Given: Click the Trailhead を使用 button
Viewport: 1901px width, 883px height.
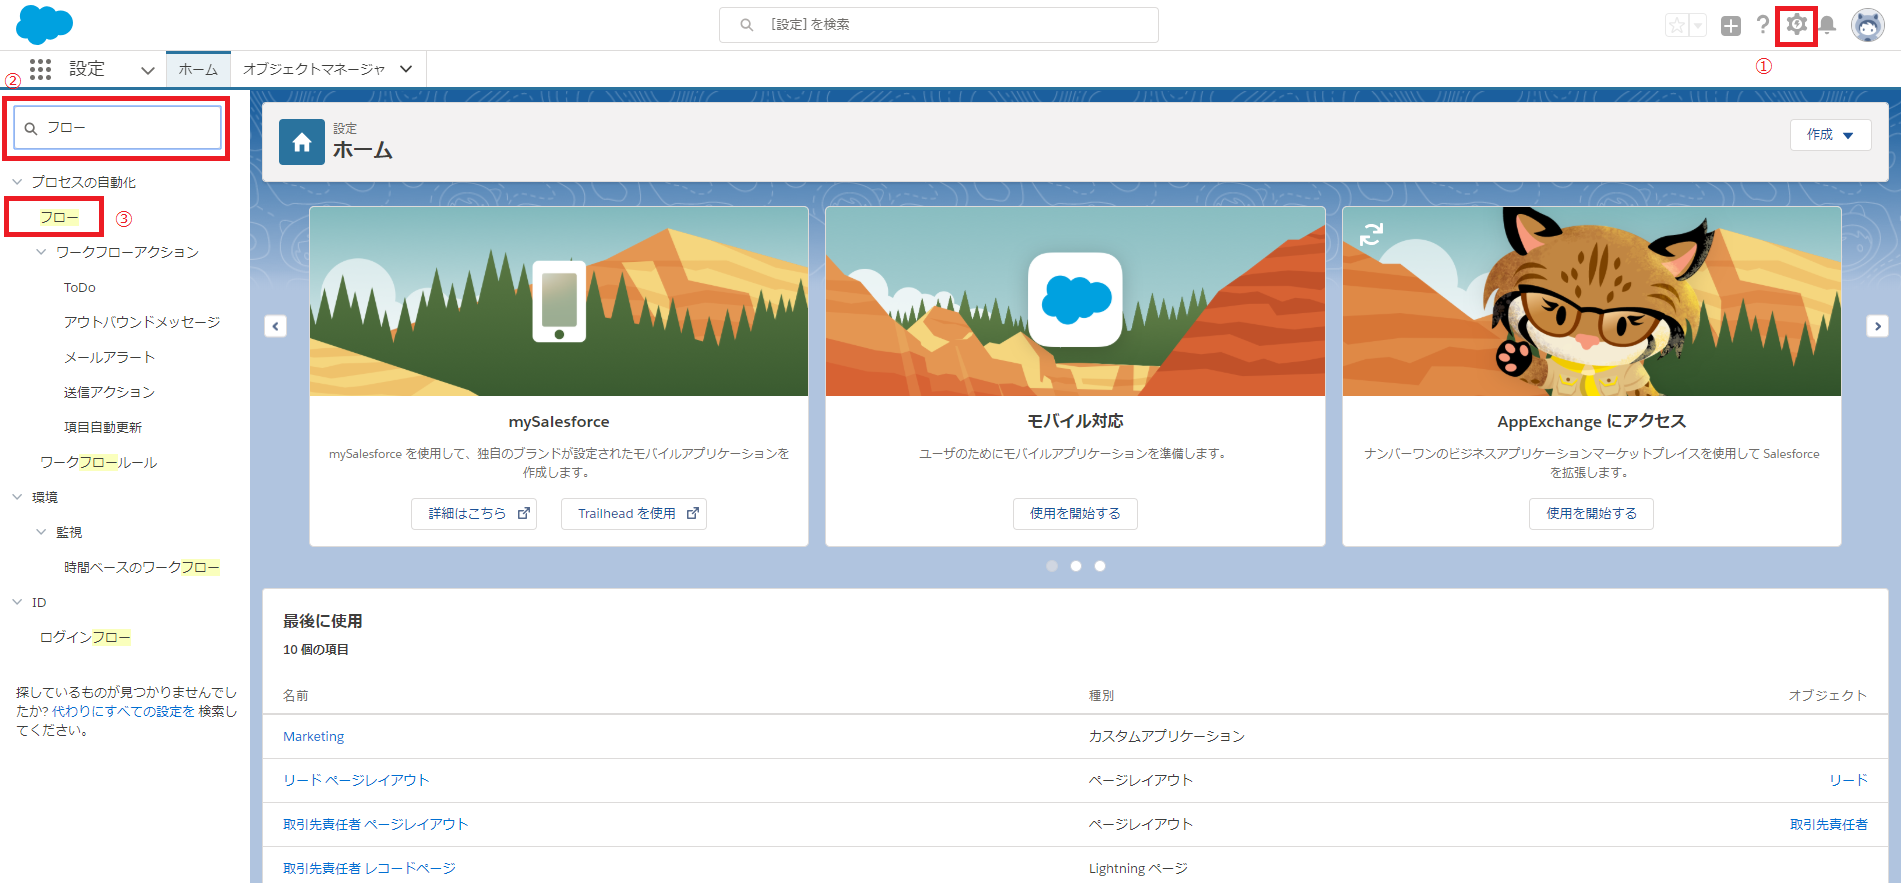Looking at the screenshot, I should (x=634, y=513).
